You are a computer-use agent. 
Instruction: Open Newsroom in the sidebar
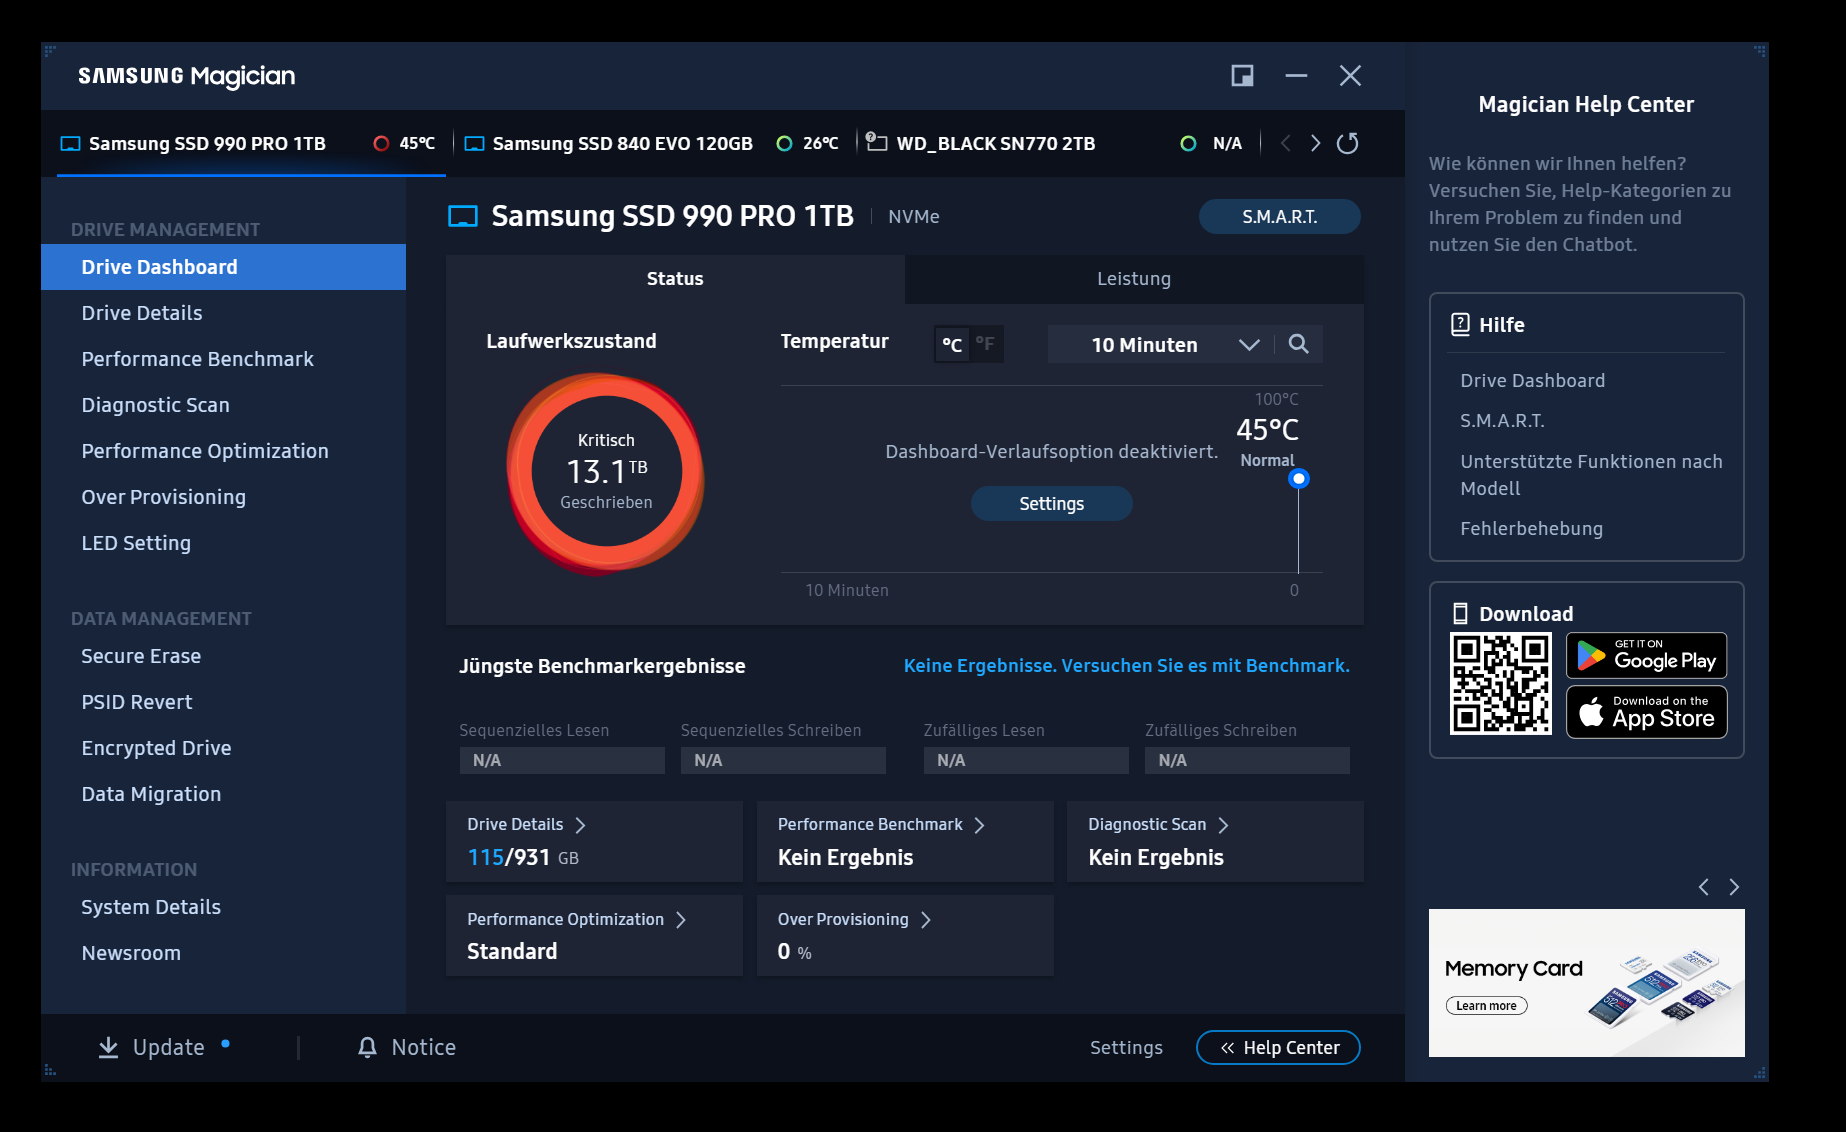(223, 953)
